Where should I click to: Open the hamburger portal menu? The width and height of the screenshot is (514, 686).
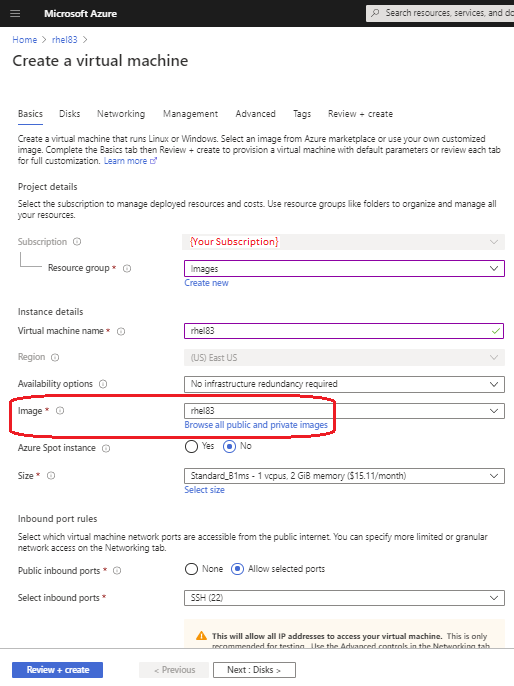[x=15, y=14]
